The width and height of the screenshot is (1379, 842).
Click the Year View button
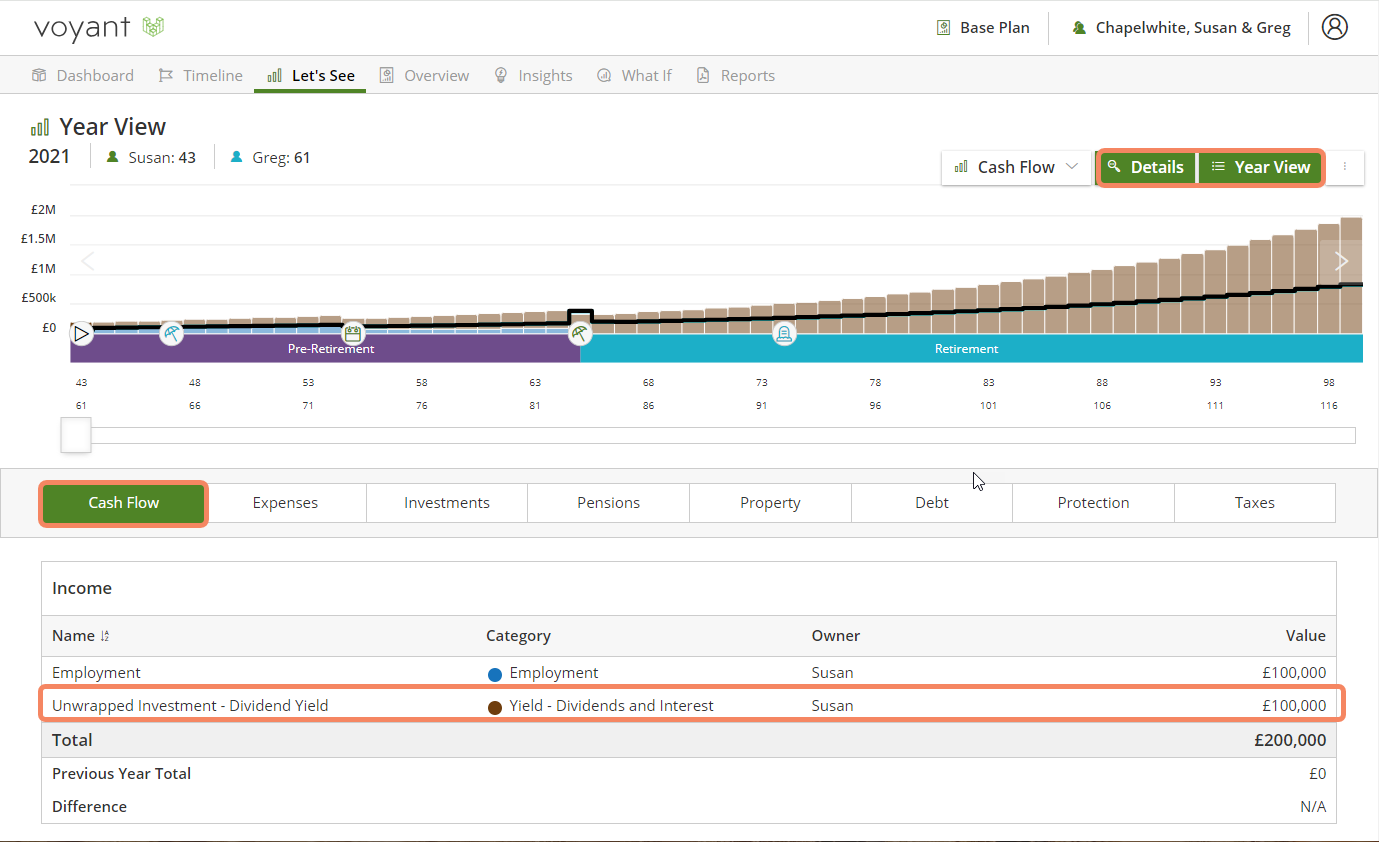click(x=1260, y=167)
